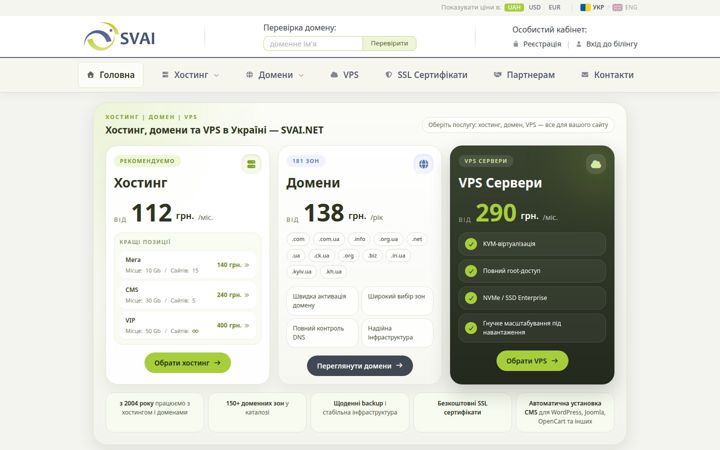Select the .kyiv.ua domain zone chip
Image resolution: width=720 pixels, height=450 pixels.
pyautogui.click(x=302, y=272)
